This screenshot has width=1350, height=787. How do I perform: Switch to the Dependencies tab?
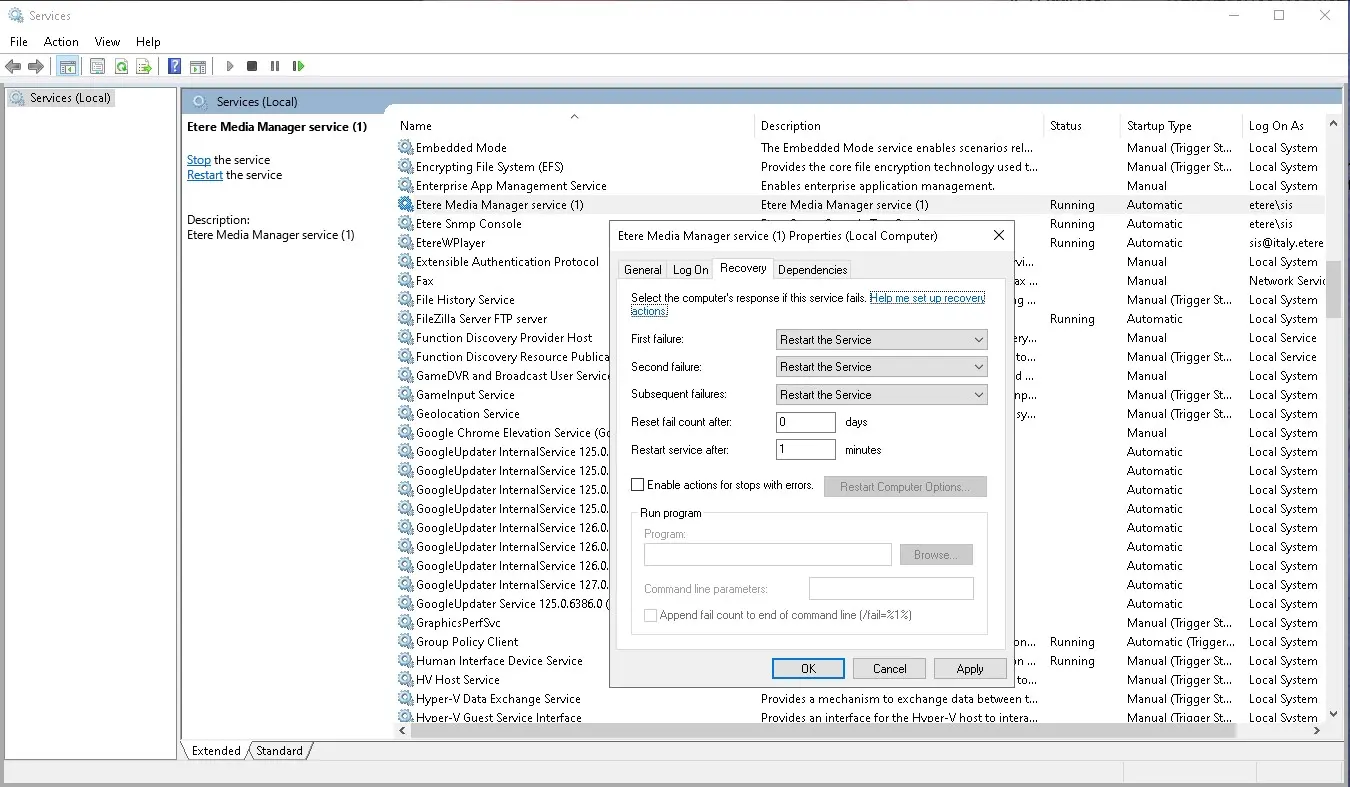(x=812, y=270)
